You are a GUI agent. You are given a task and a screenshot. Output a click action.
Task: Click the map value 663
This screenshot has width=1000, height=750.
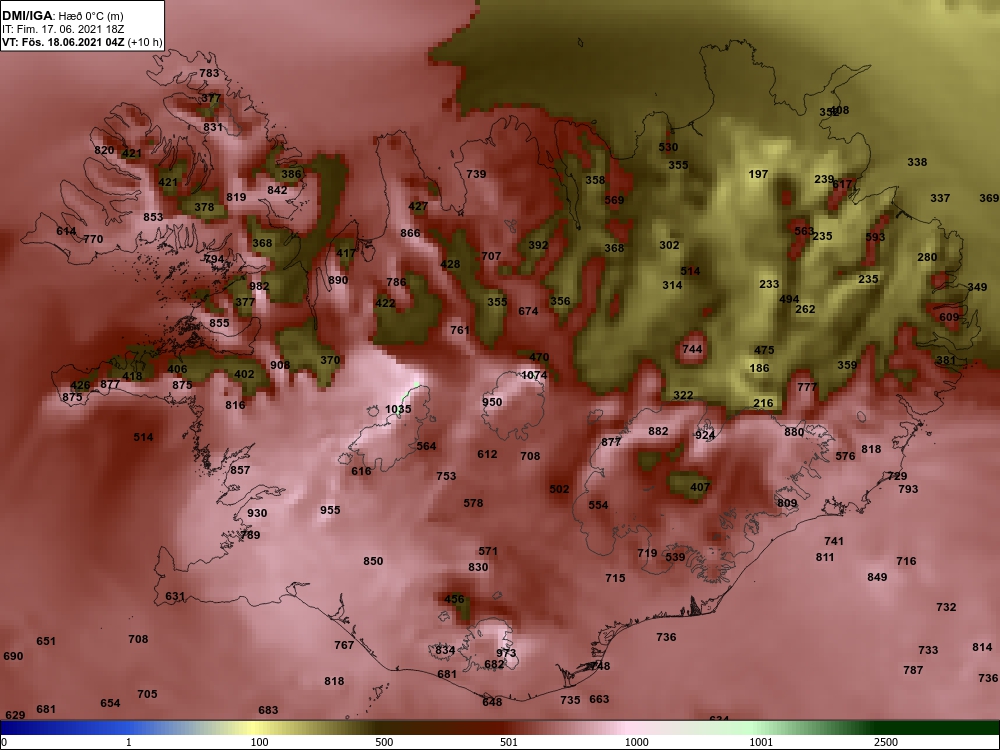pyautogui.click(x=599, y=700)
